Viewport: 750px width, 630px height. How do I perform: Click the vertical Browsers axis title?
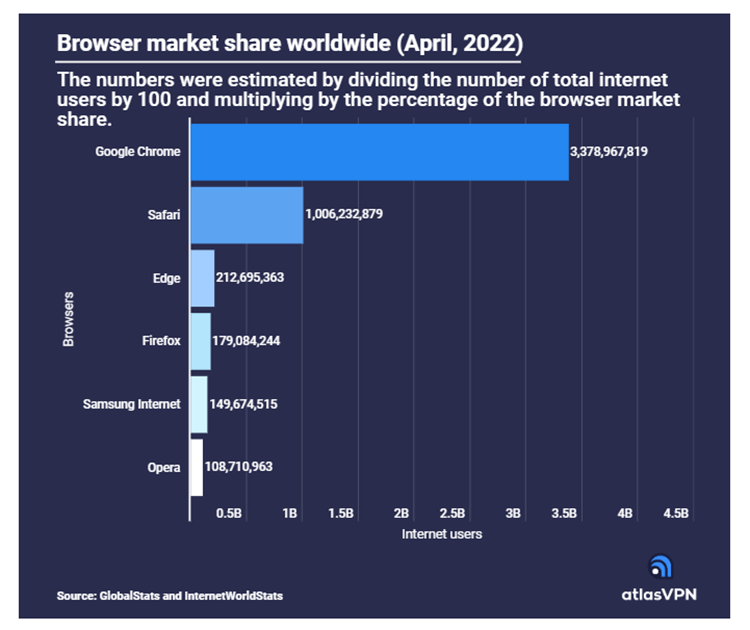(68, 318)
